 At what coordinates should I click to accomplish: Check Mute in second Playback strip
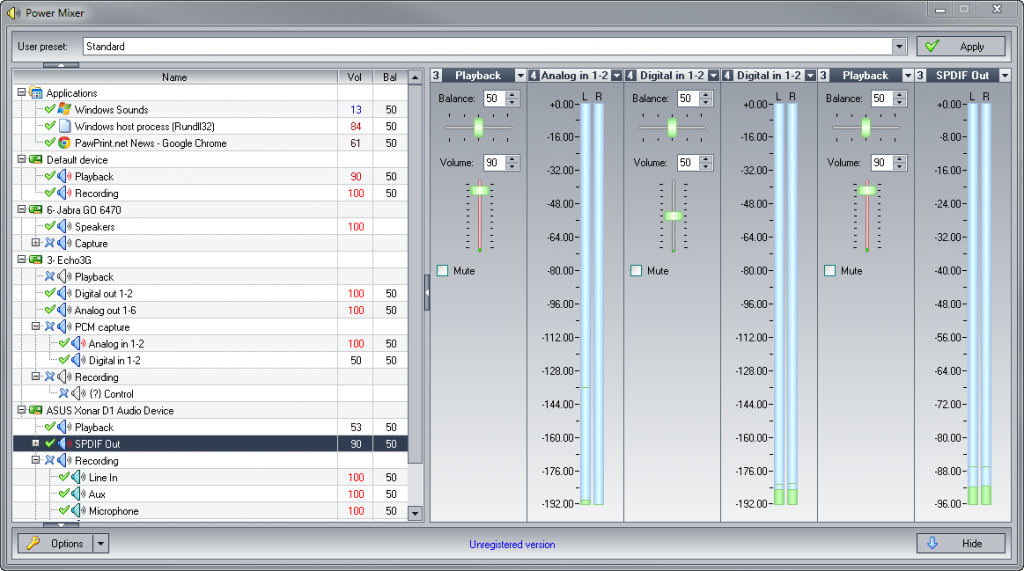point(830,270)
